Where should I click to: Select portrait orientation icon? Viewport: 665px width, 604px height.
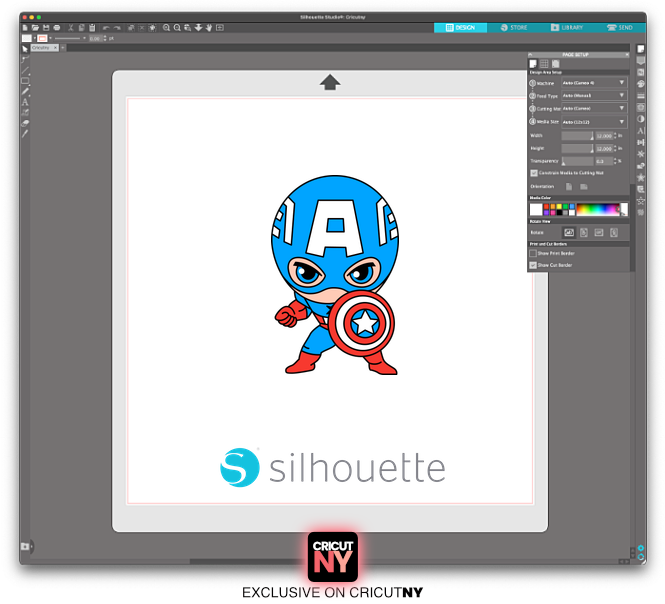569,187
